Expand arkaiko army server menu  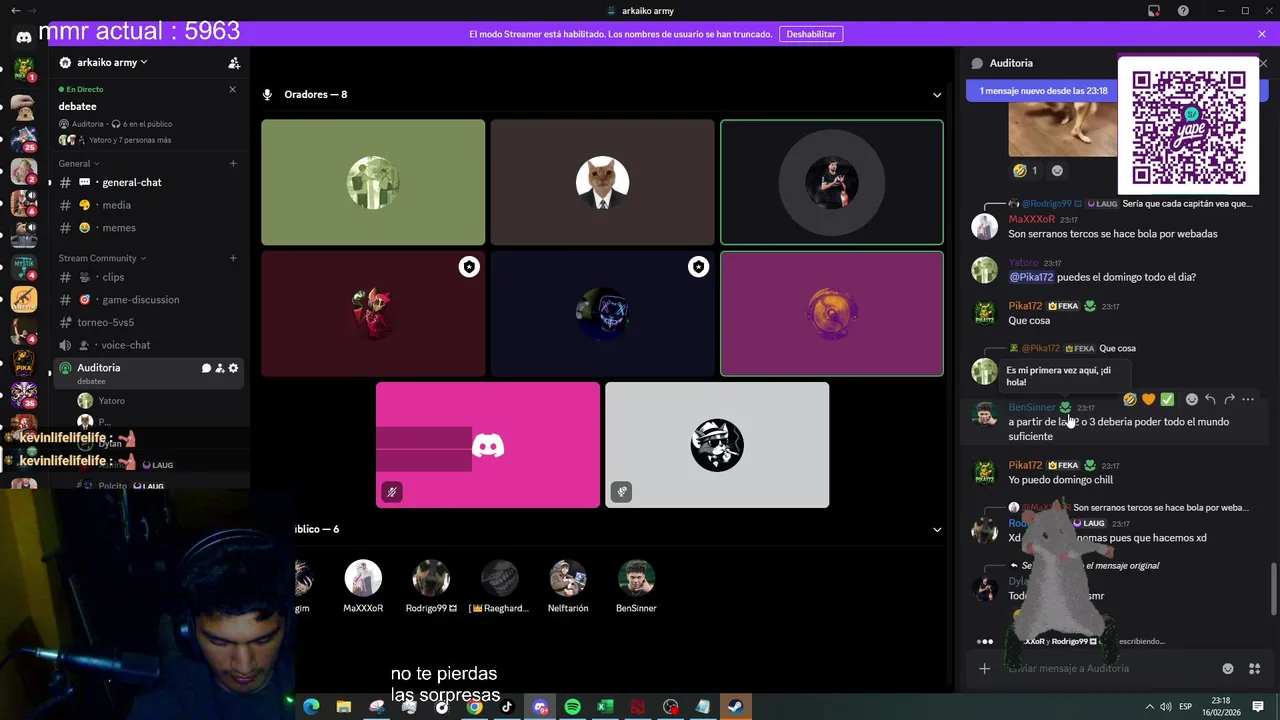click(x=112, y=63)
